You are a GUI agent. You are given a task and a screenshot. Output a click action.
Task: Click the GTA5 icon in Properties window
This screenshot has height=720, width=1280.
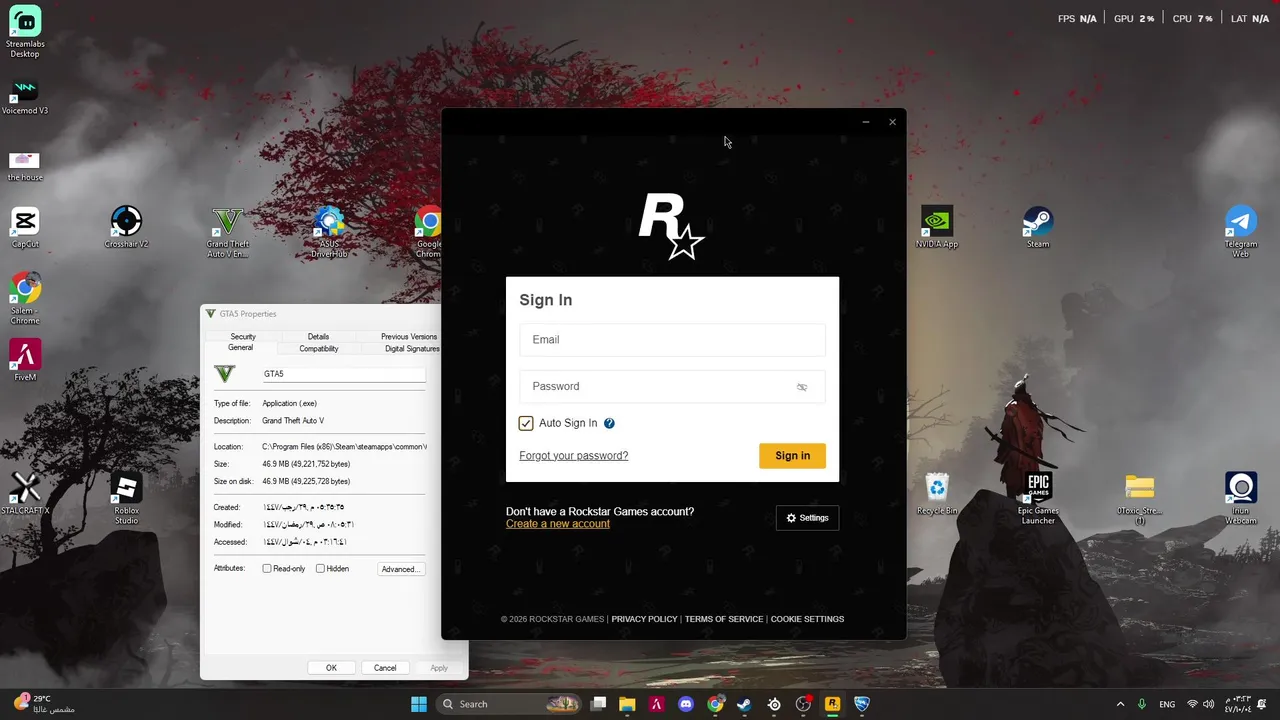coord(225,374)
